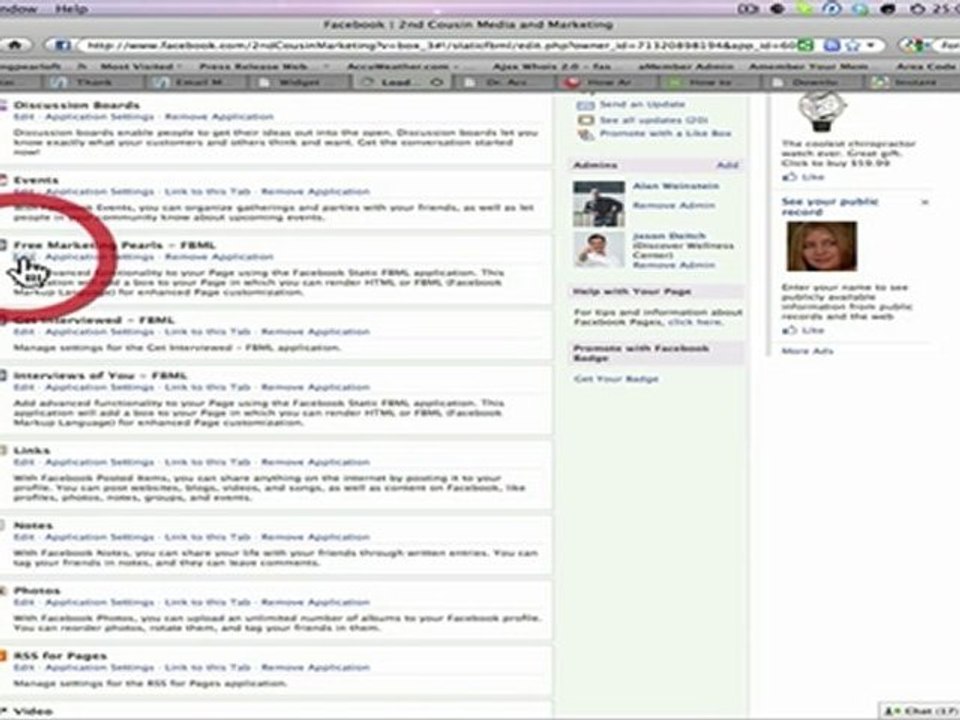
Task: Click Link to this Tab for Events
Action: tap(208, 192)
